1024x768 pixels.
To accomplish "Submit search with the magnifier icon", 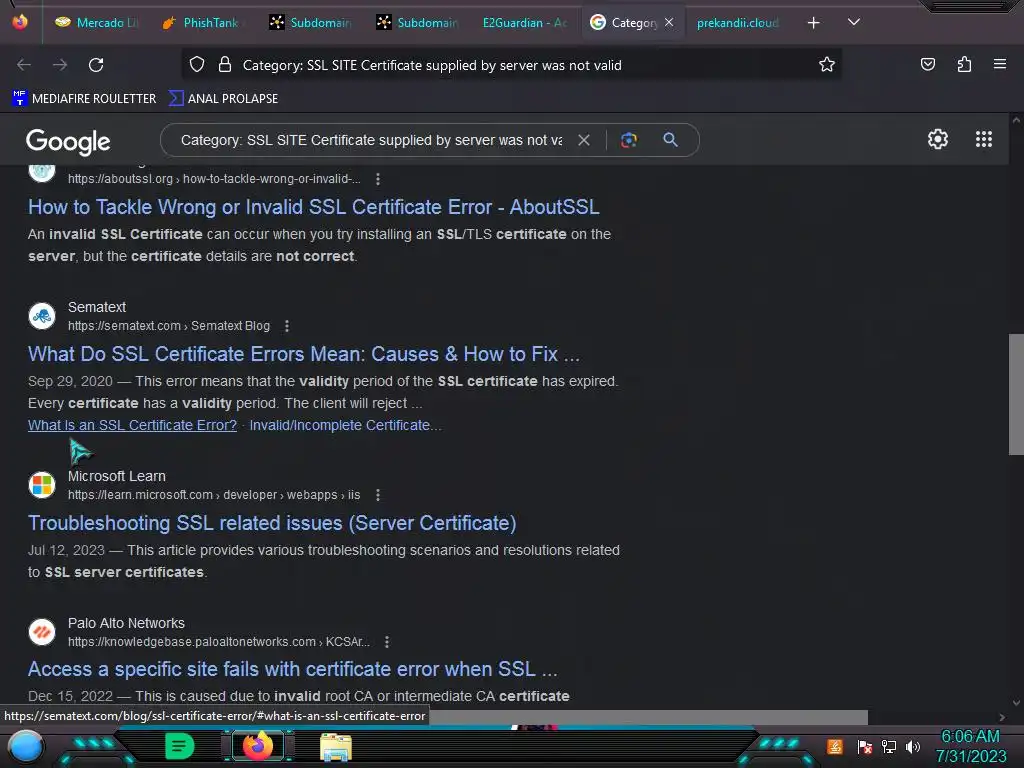I will pyautogui.click(x=670, y=140).
